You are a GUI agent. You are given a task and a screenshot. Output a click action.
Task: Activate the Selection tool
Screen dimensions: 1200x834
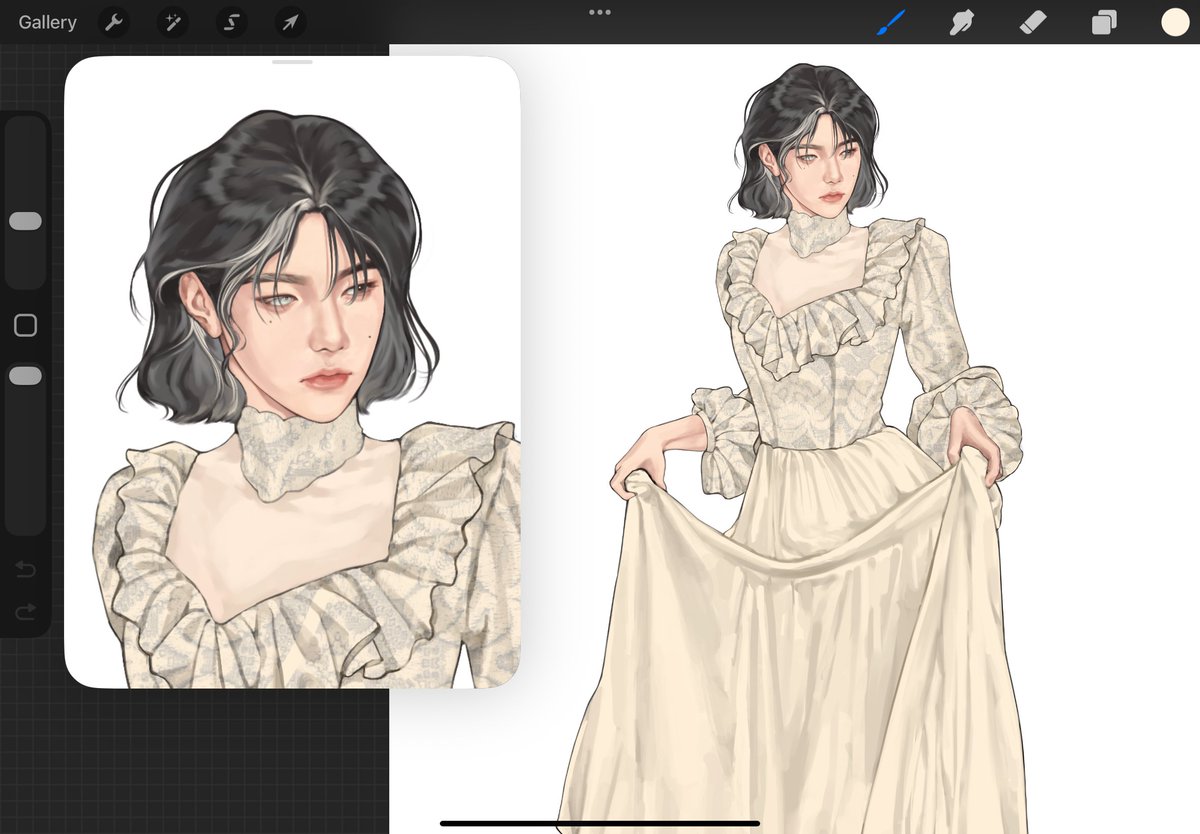(231, 22)
